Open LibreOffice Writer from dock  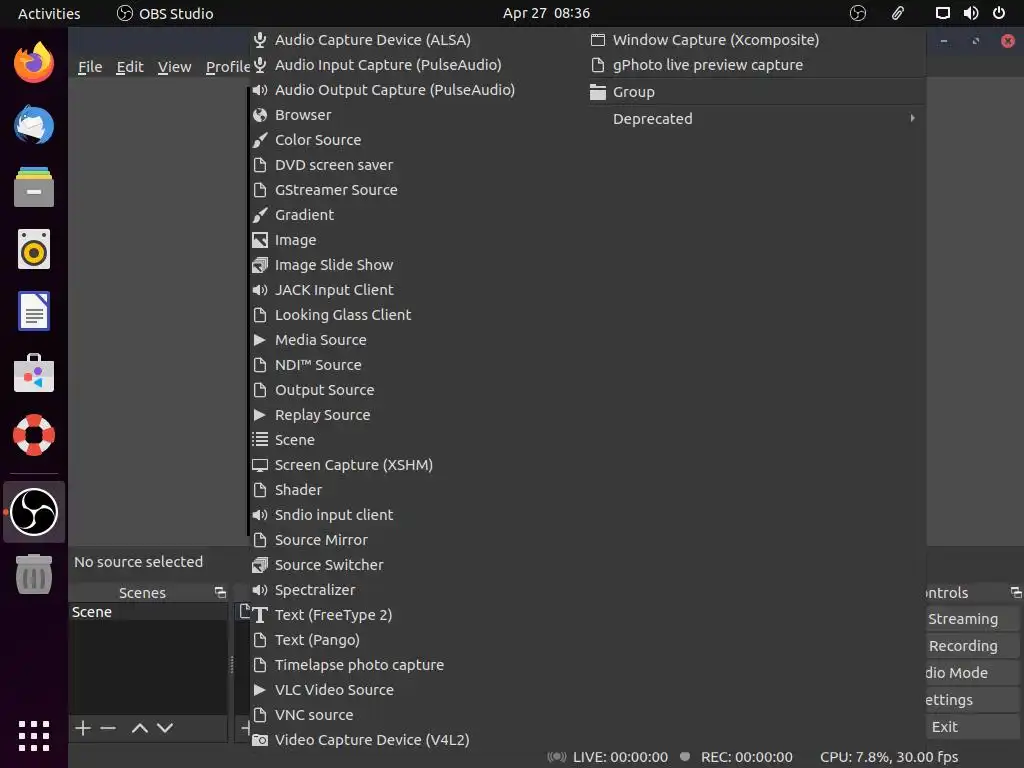[34, 311]
